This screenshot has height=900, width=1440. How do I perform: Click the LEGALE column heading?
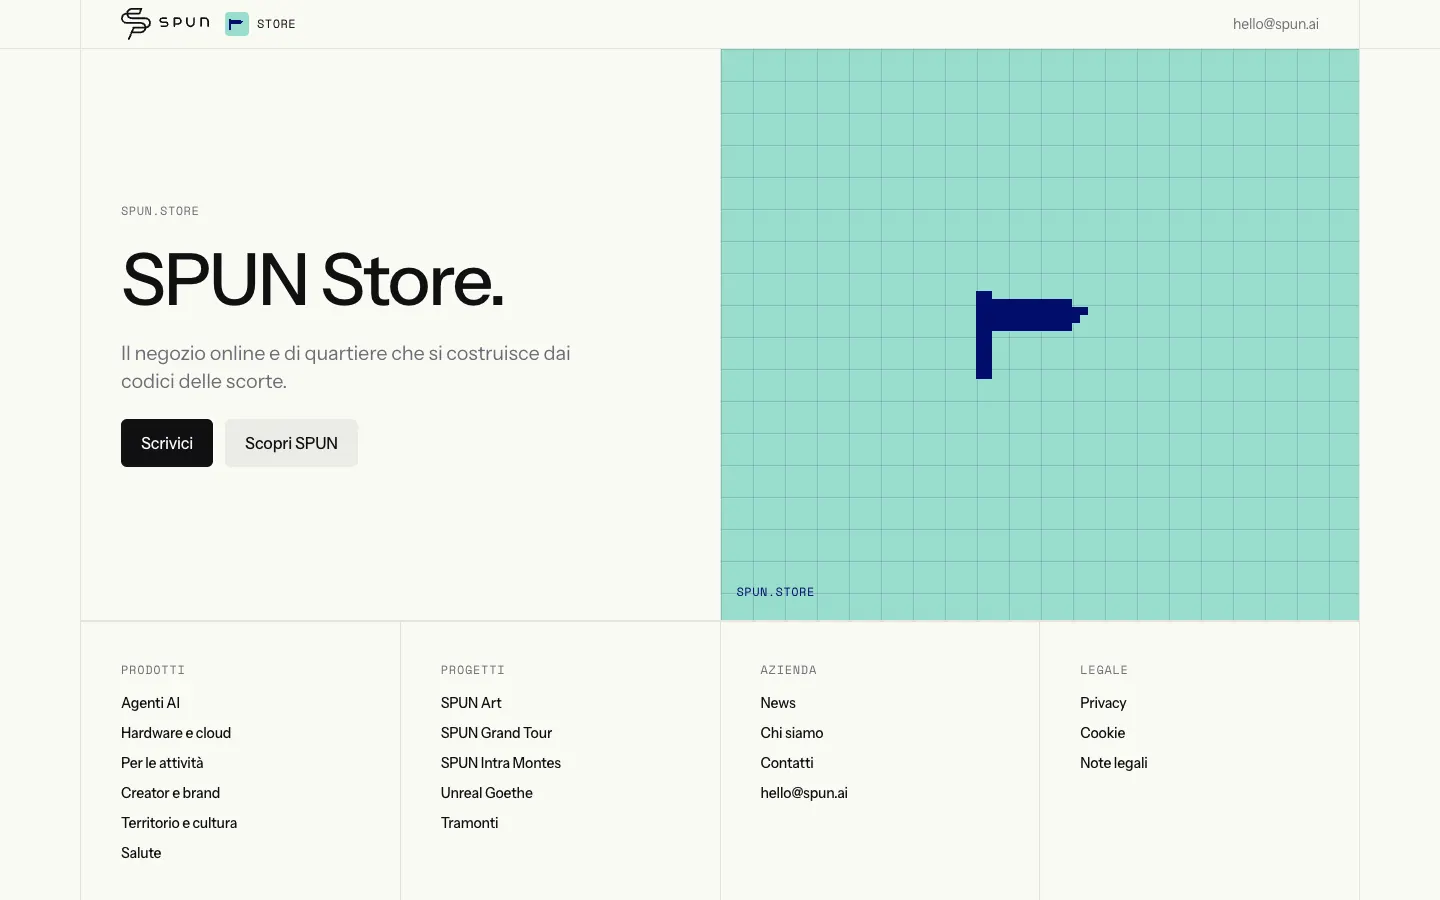pyautogui.click(x=1104, y=670)
